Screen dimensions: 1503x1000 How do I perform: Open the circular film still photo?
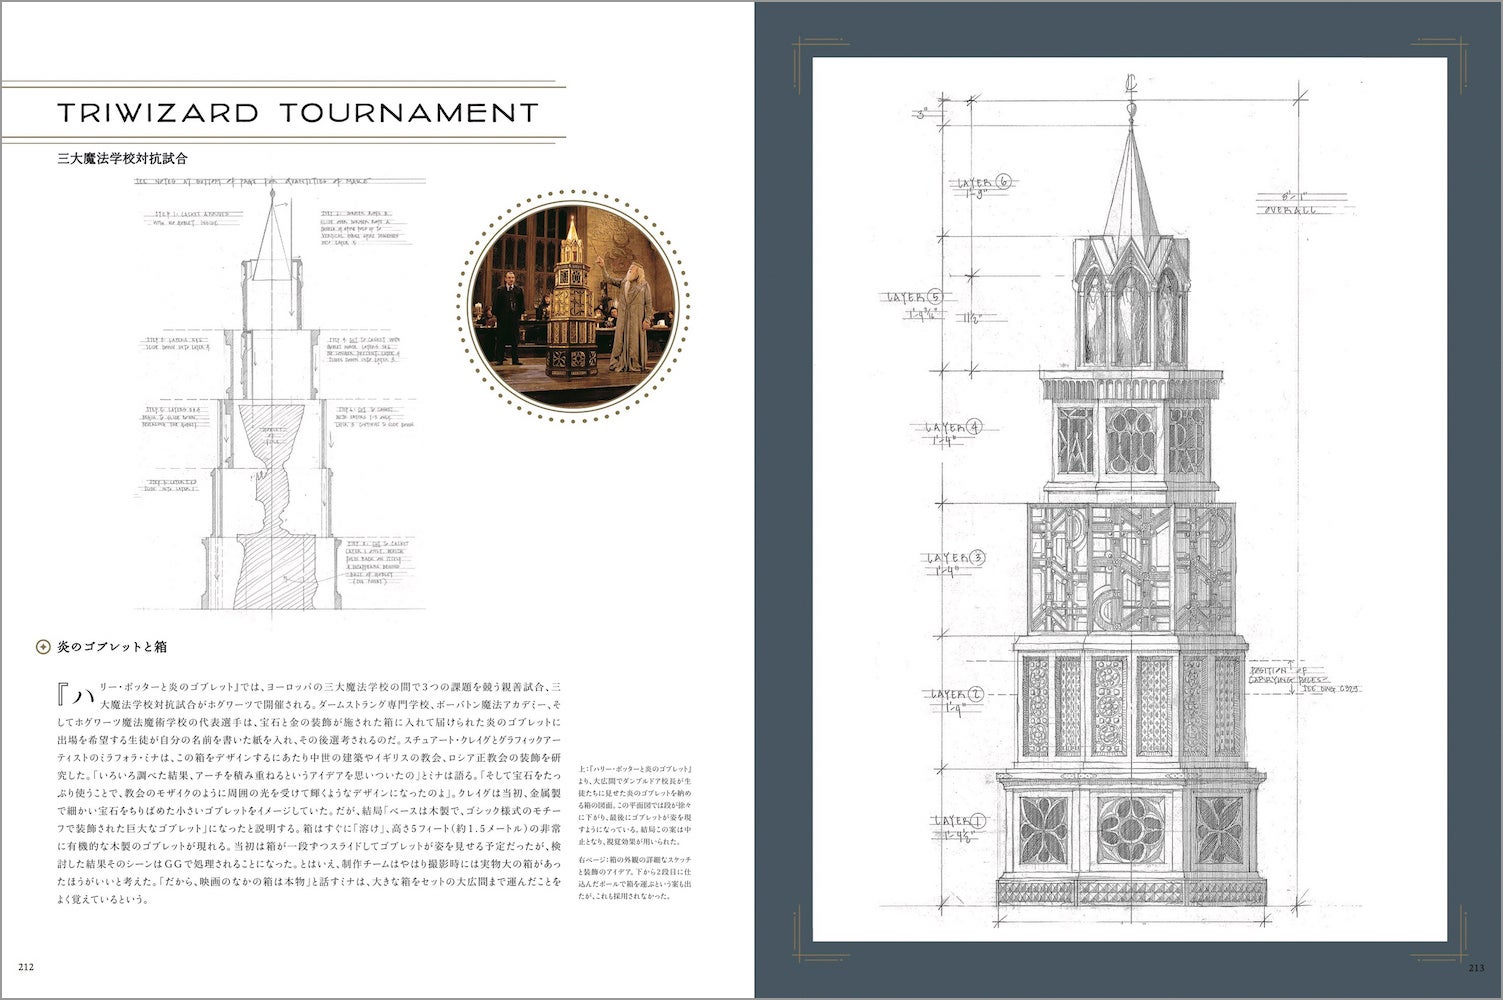click(x=574, y=304)
